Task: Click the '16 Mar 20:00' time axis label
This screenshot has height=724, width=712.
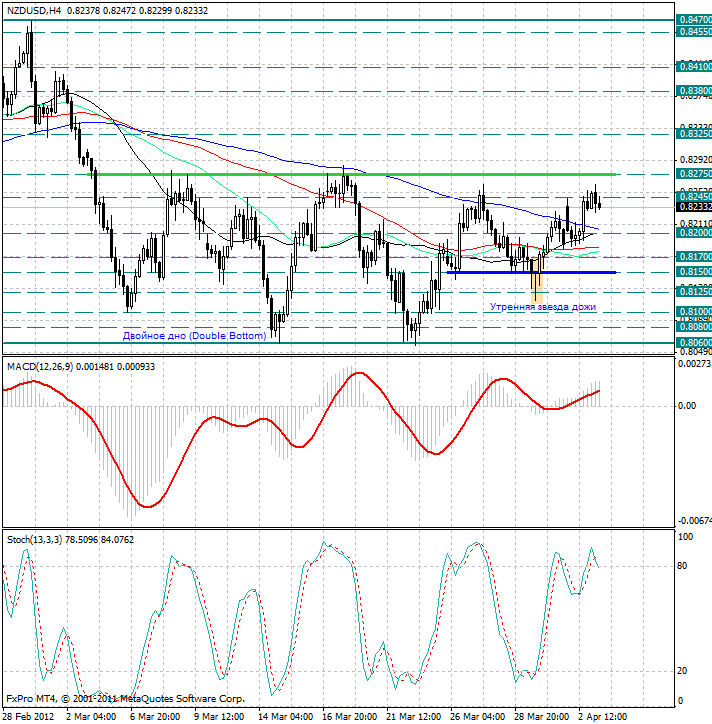Action: coord(349,717)
